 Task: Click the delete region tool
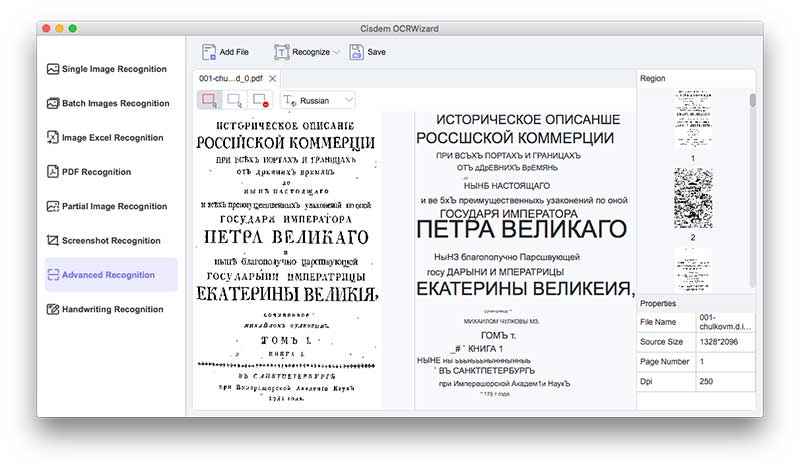[260, 100]
